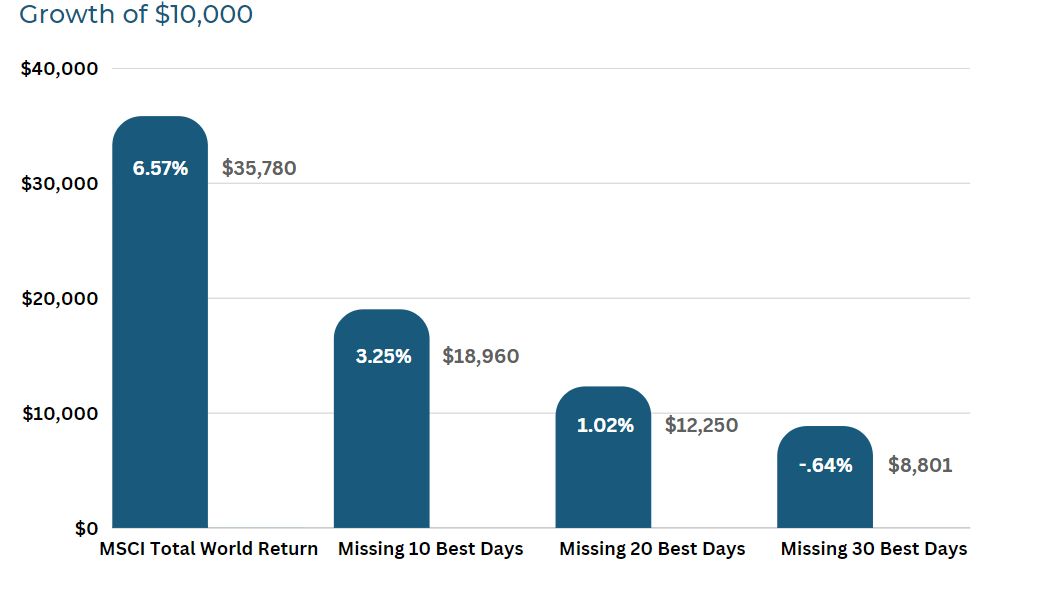This screenshot has height=597, width=1040.
Task: Select the $30,000 axis label
Action: tap(60, 183)
